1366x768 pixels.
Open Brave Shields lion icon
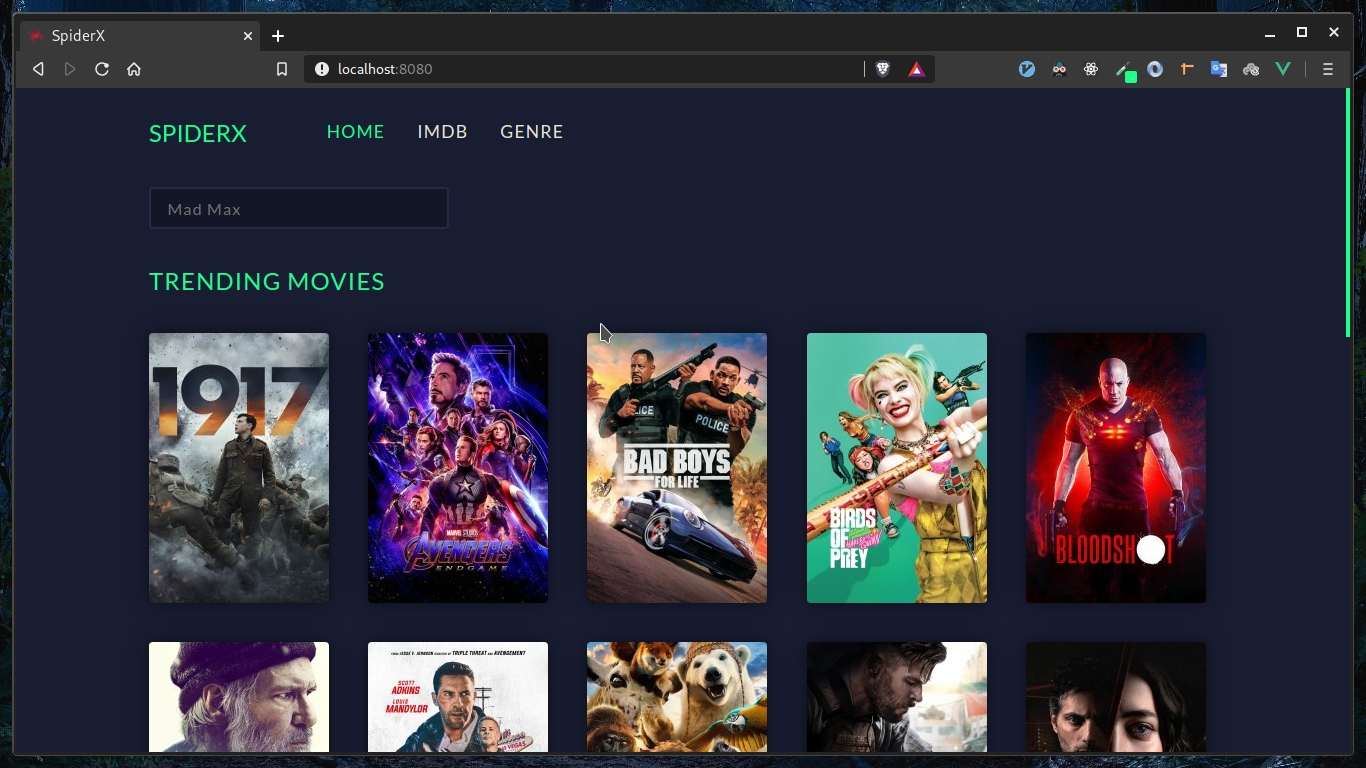point(883,69)
